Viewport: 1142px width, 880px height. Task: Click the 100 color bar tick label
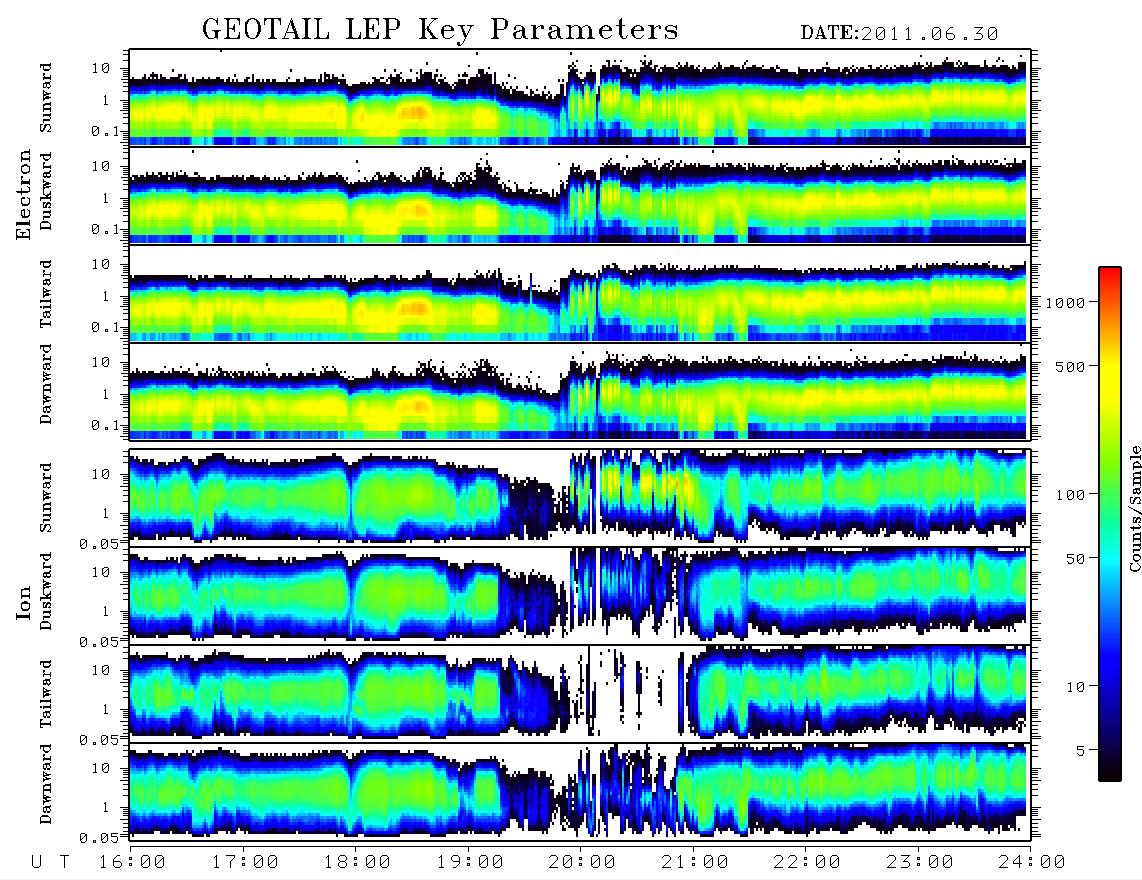(x=1070, y=495)
